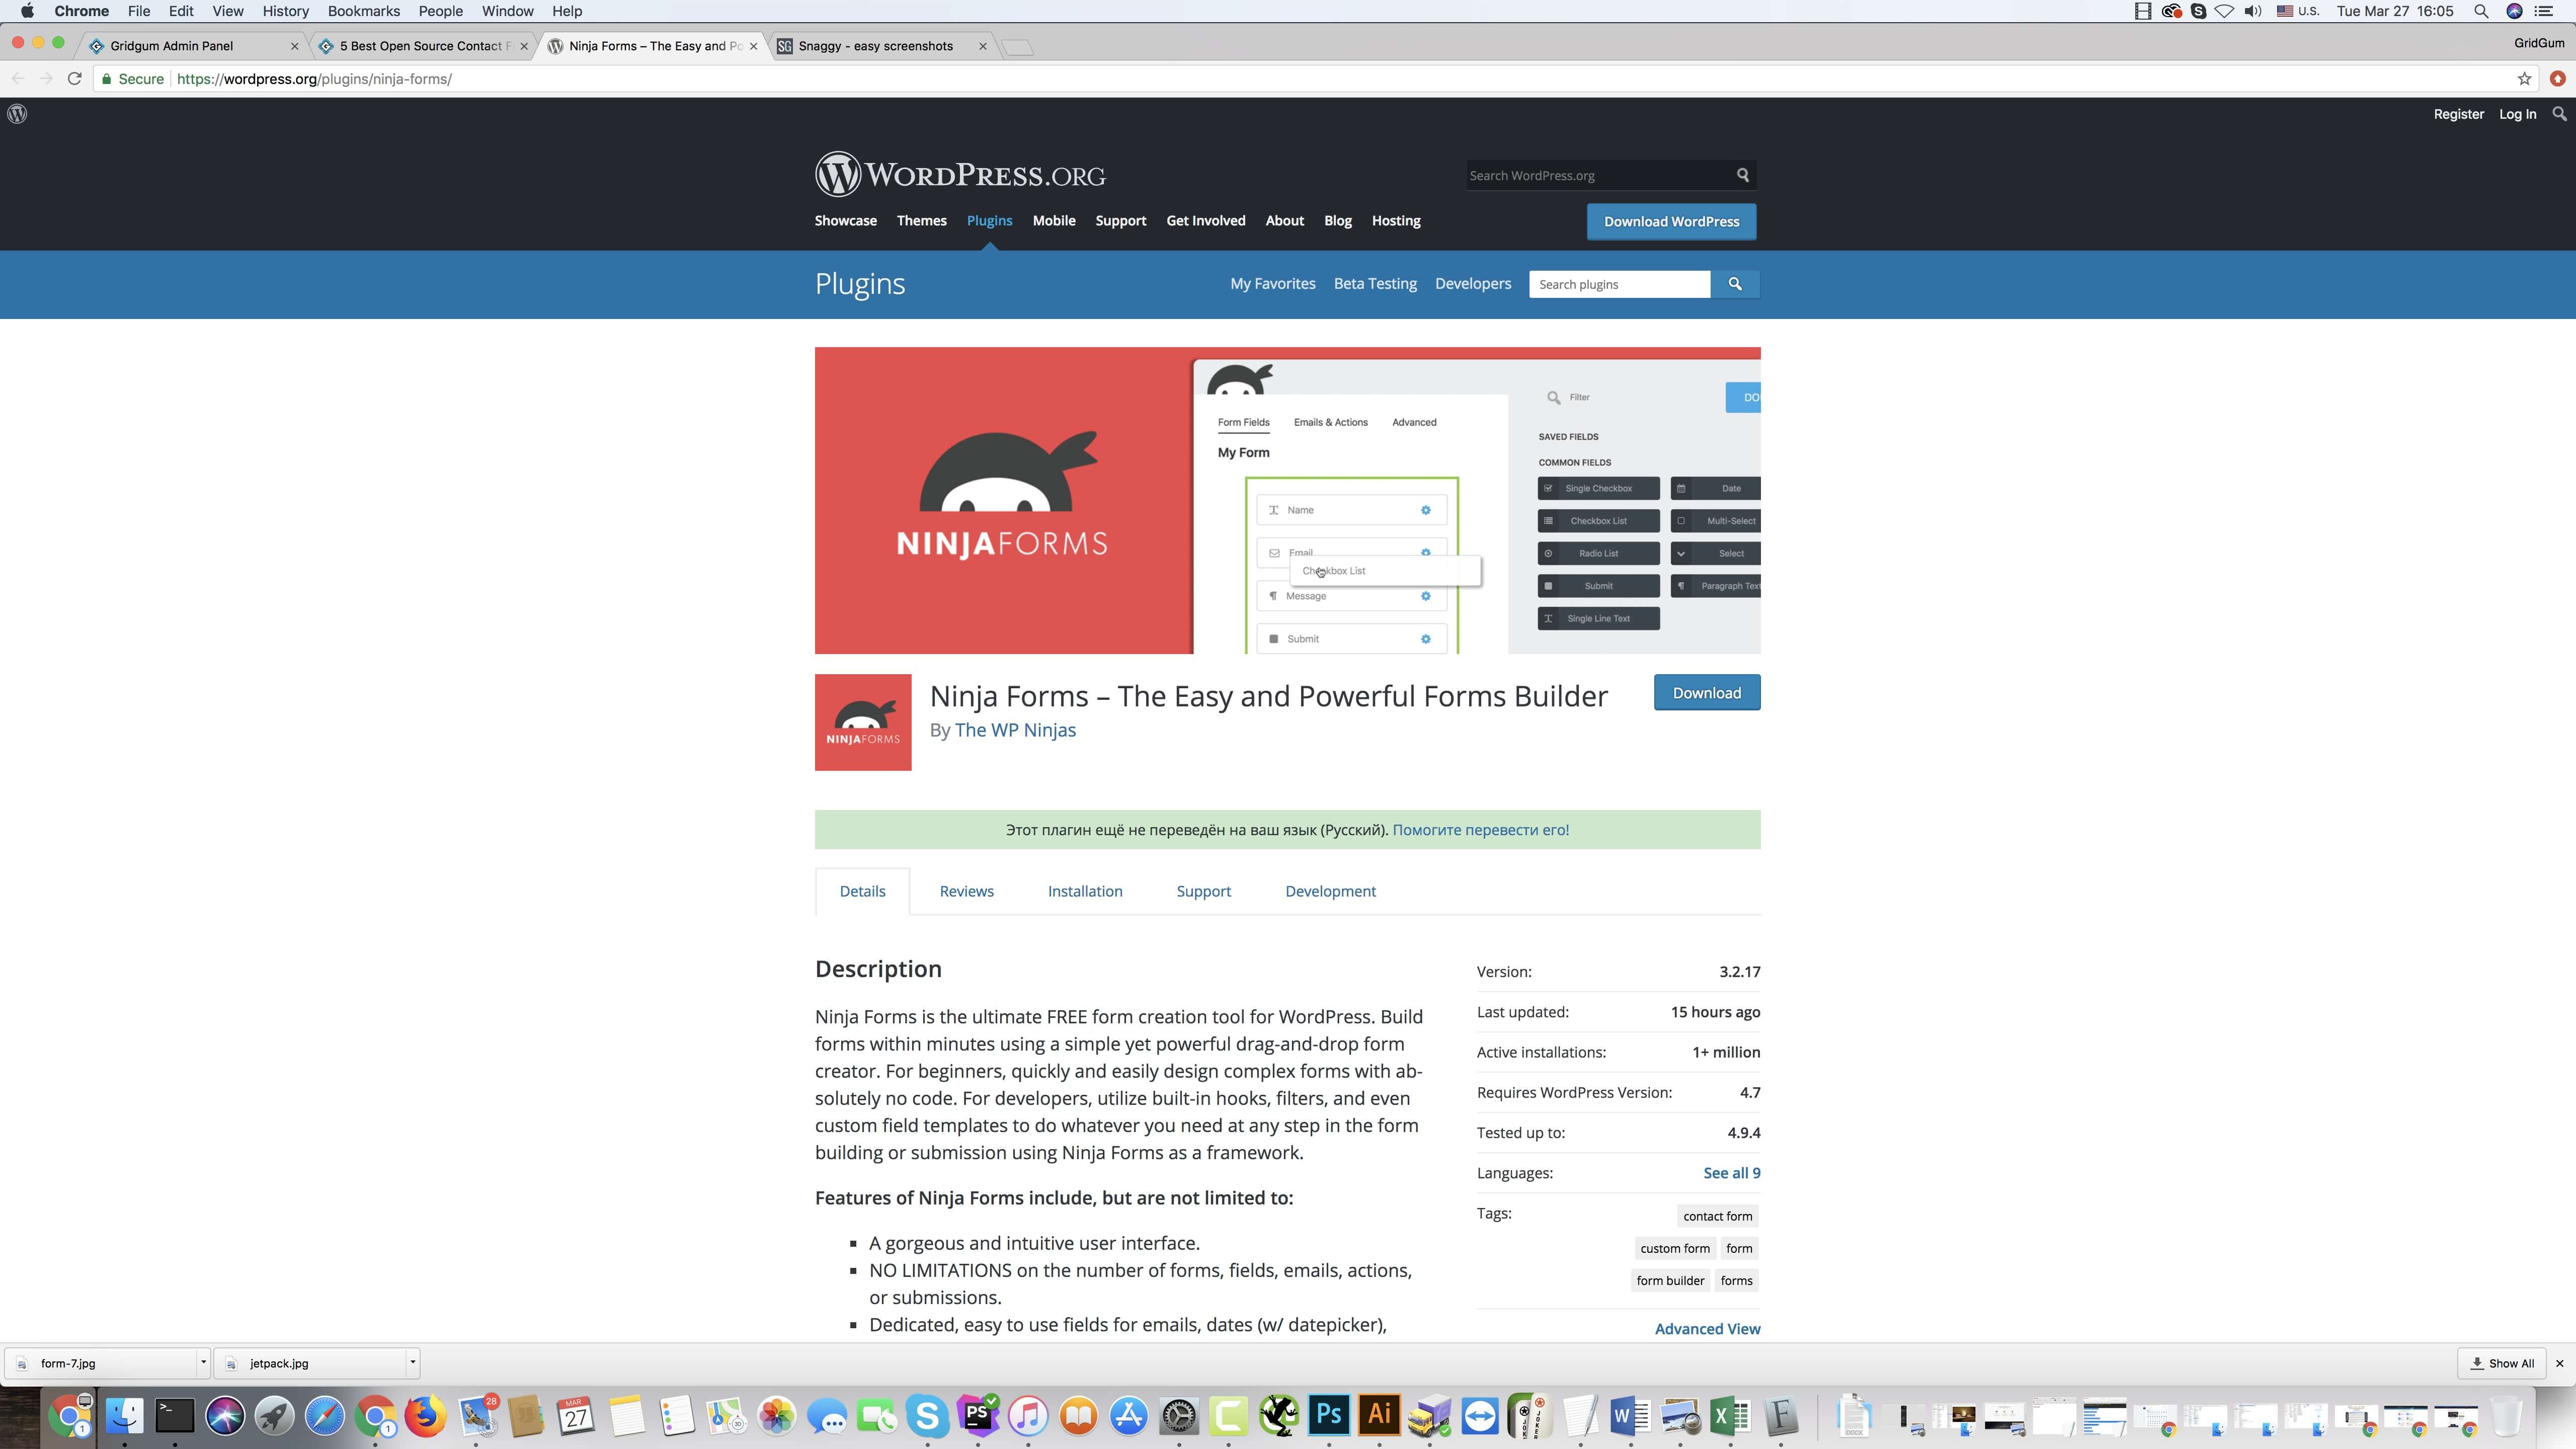Open TeamViewer from the dock
2576x1449 pixels.
(x=1480, y=1416)
